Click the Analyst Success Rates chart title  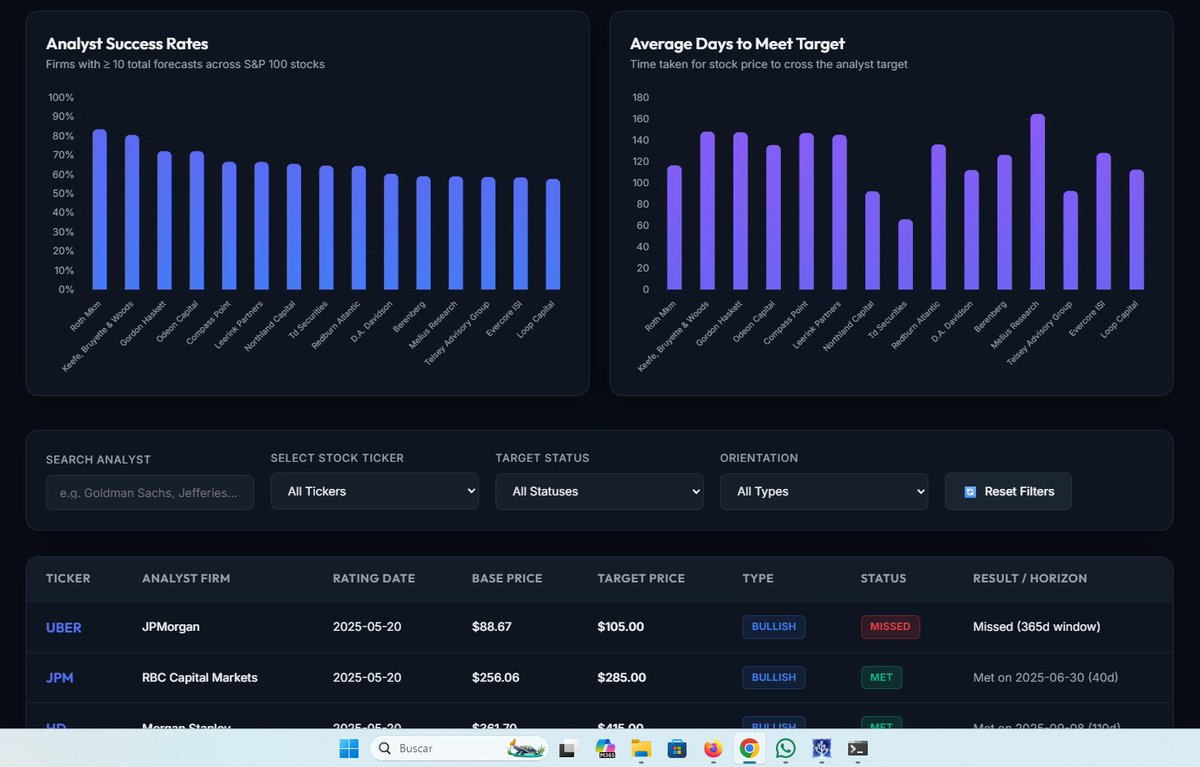[127, 44]
